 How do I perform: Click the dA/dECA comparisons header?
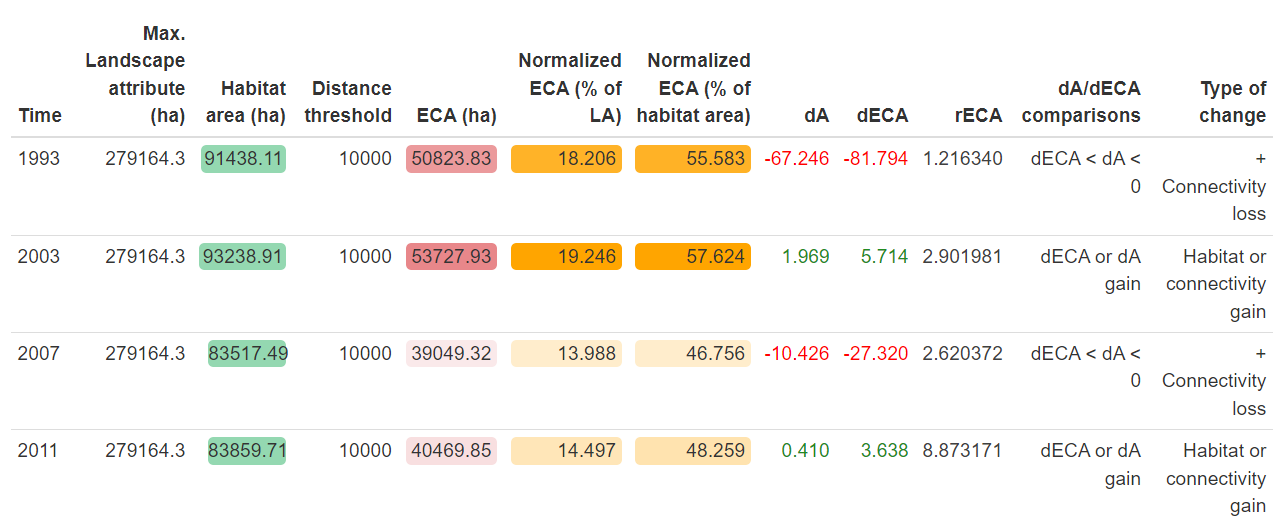click(1081, 102)
